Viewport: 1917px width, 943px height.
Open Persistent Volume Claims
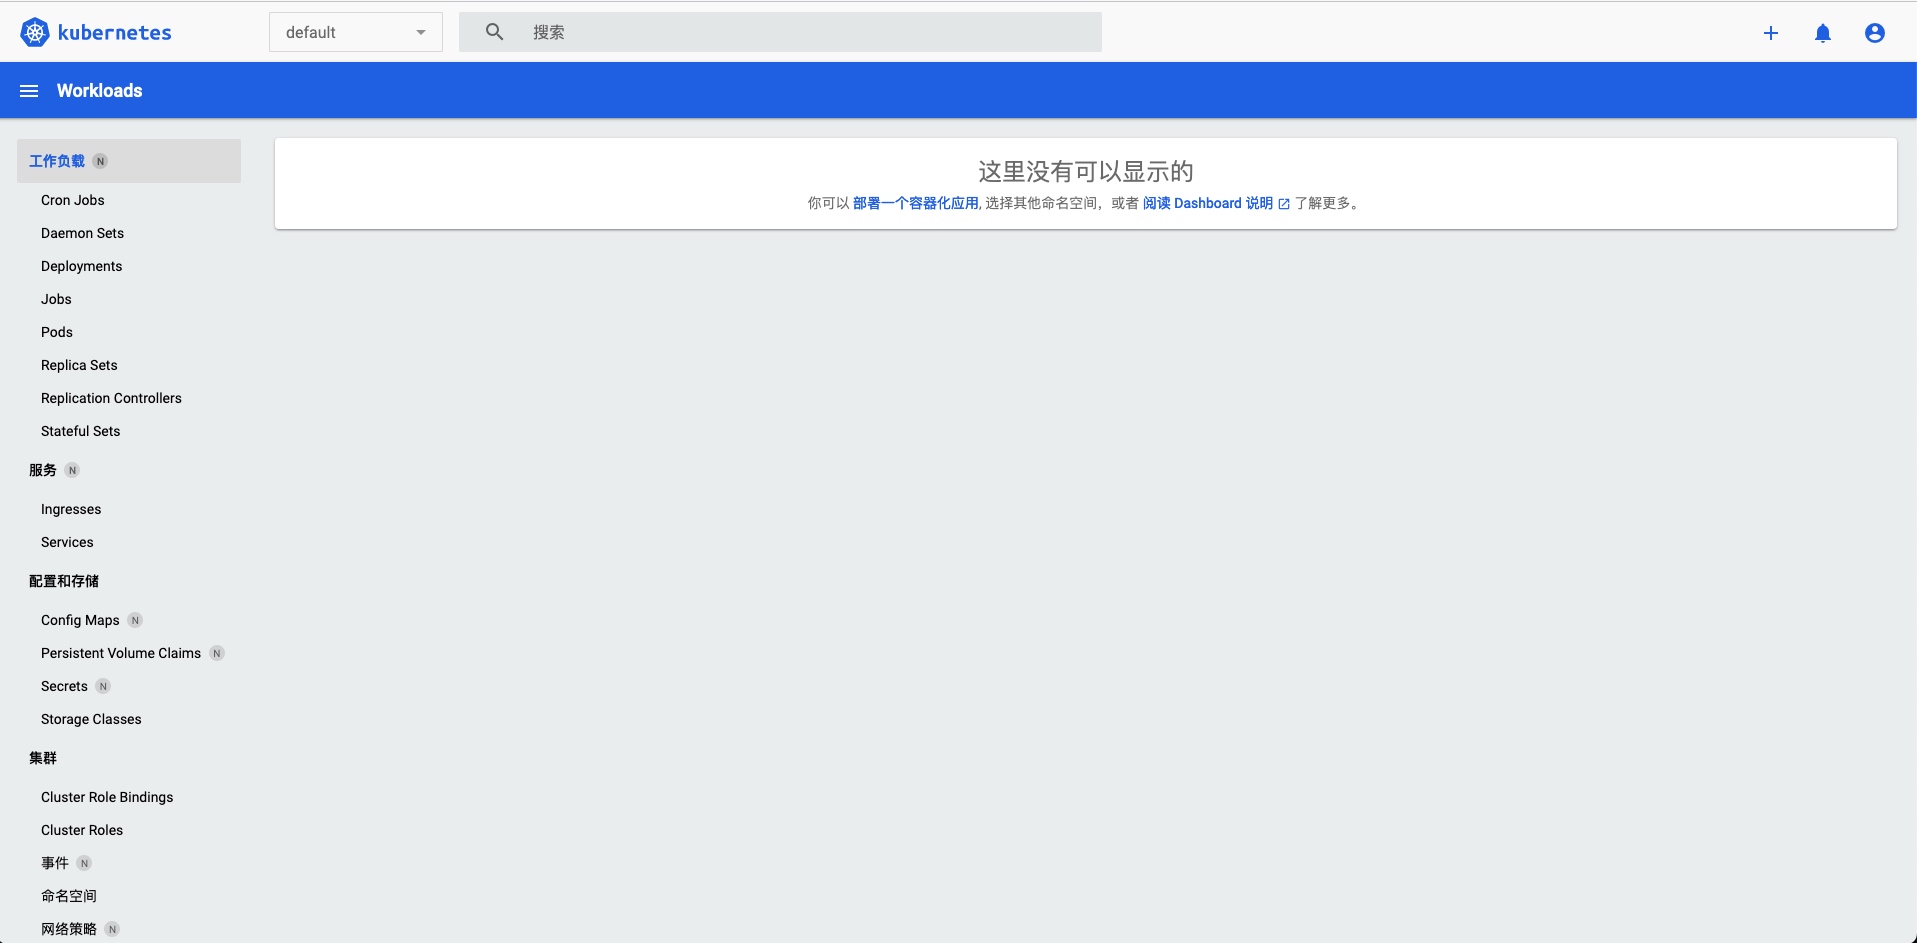tap(121, 653)
